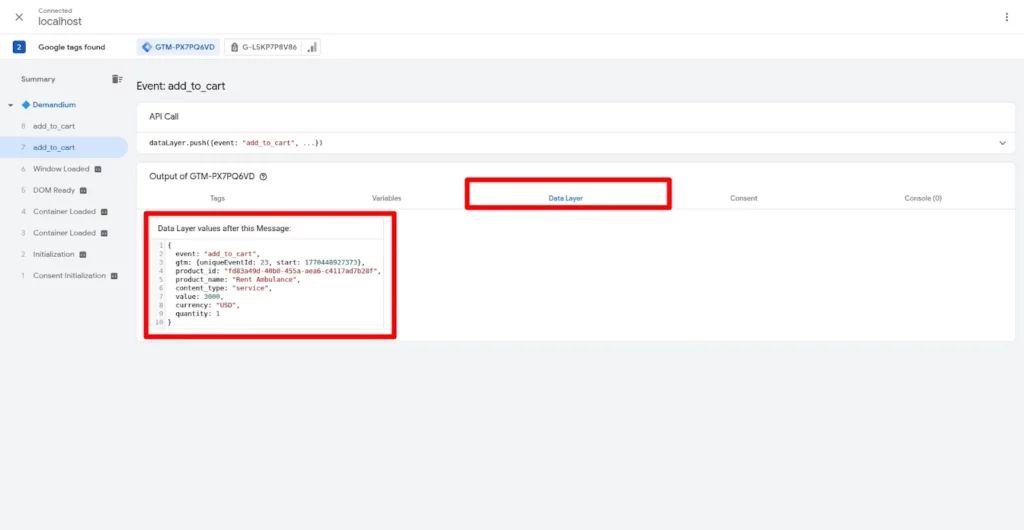Click the gtm uniqueEventId line
The image size is (1024, 530).
click(270, 262)
